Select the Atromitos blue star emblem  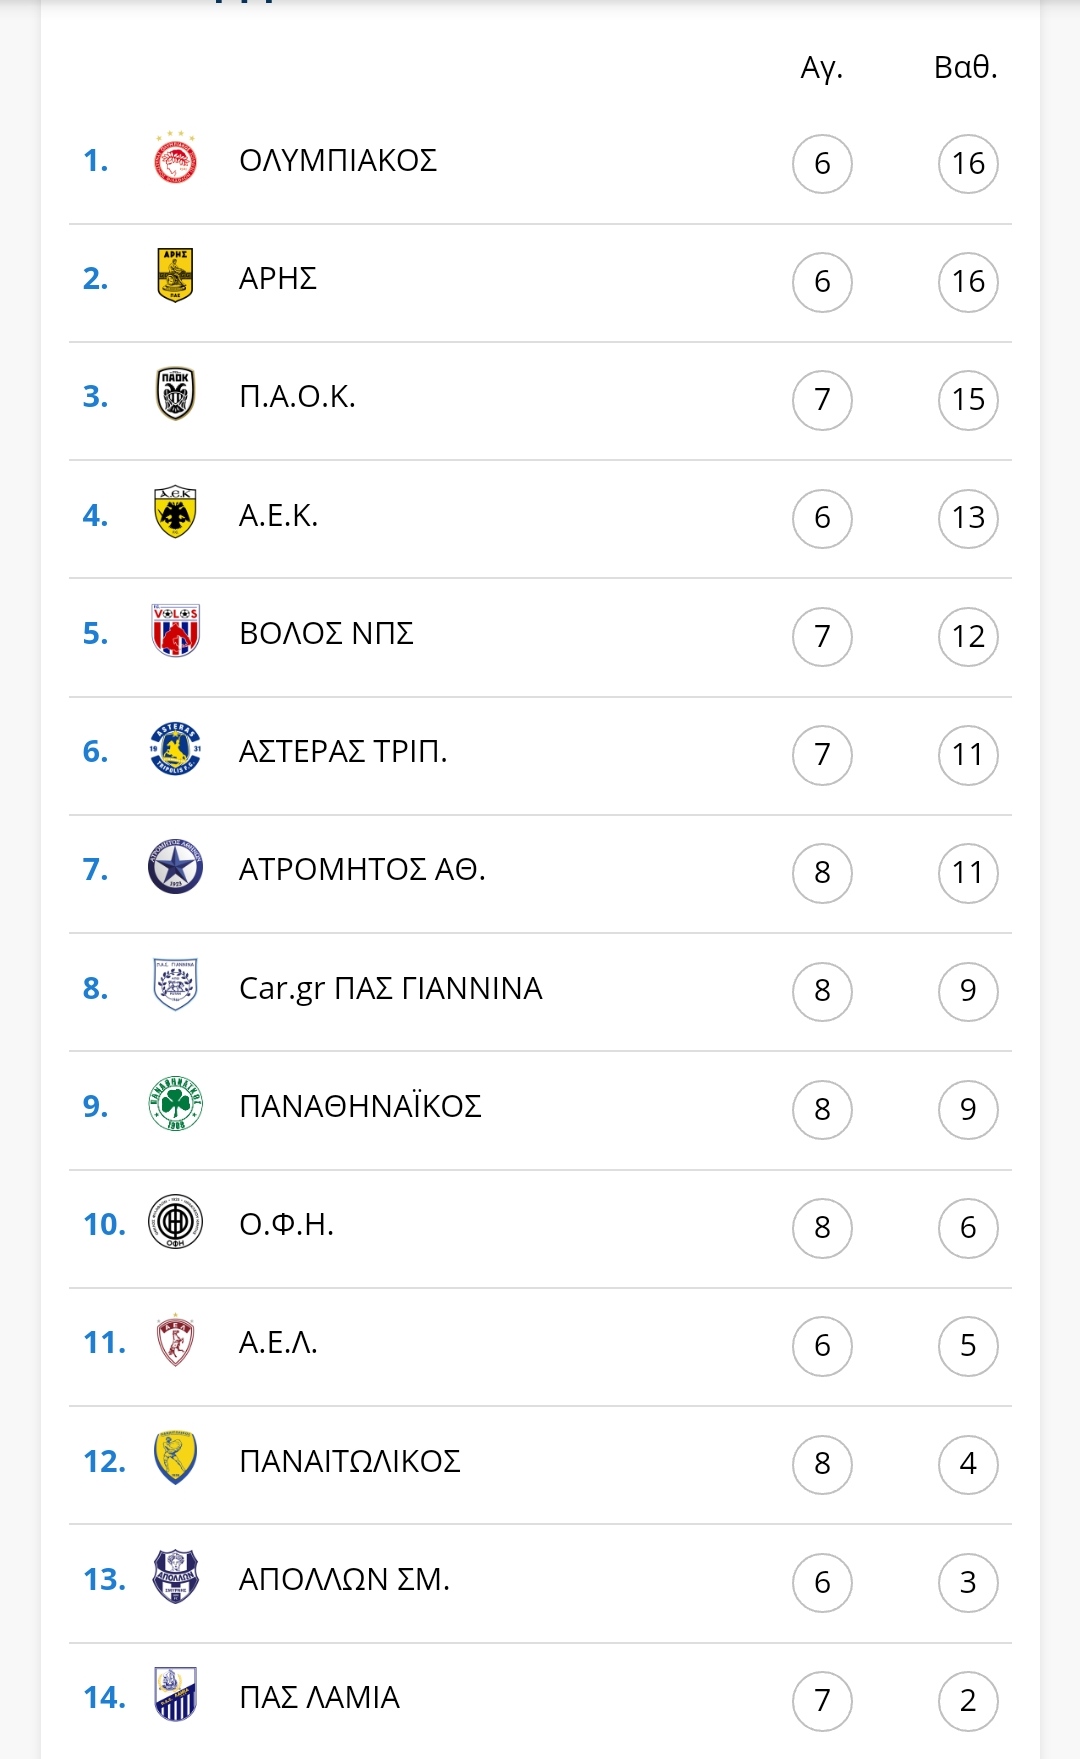175,867
